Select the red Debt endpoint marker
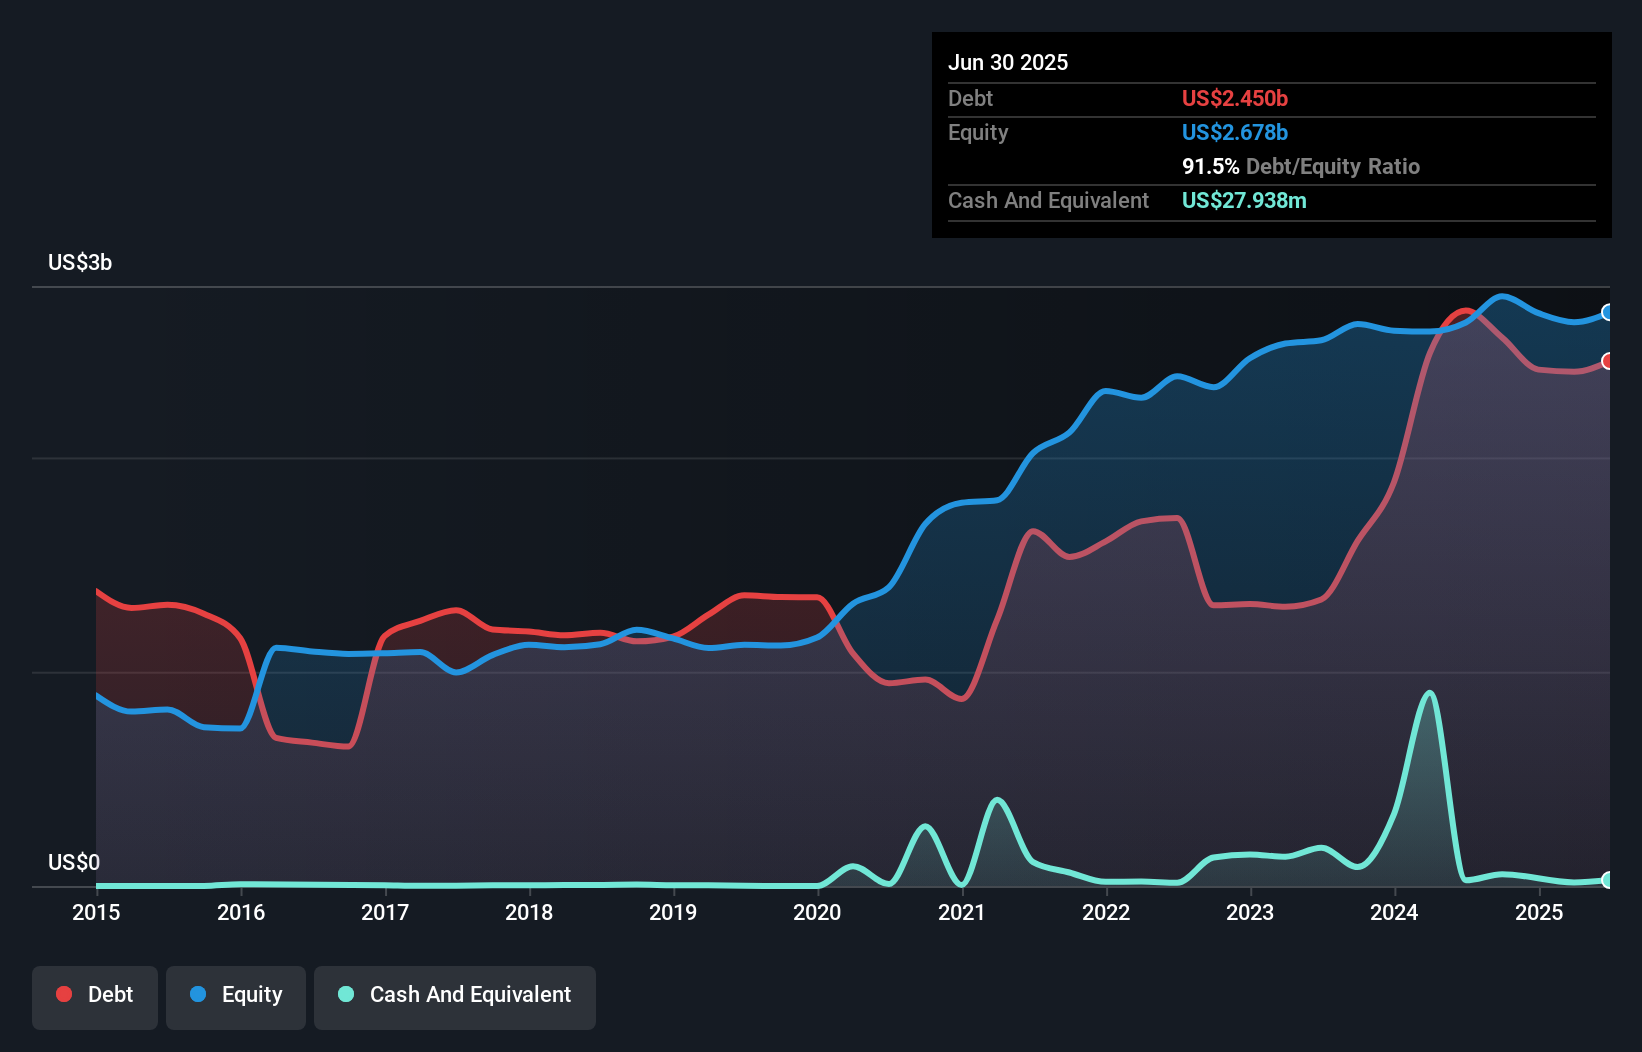This screenshot has height=1052, width=1642. click(x=1608, y=361)
